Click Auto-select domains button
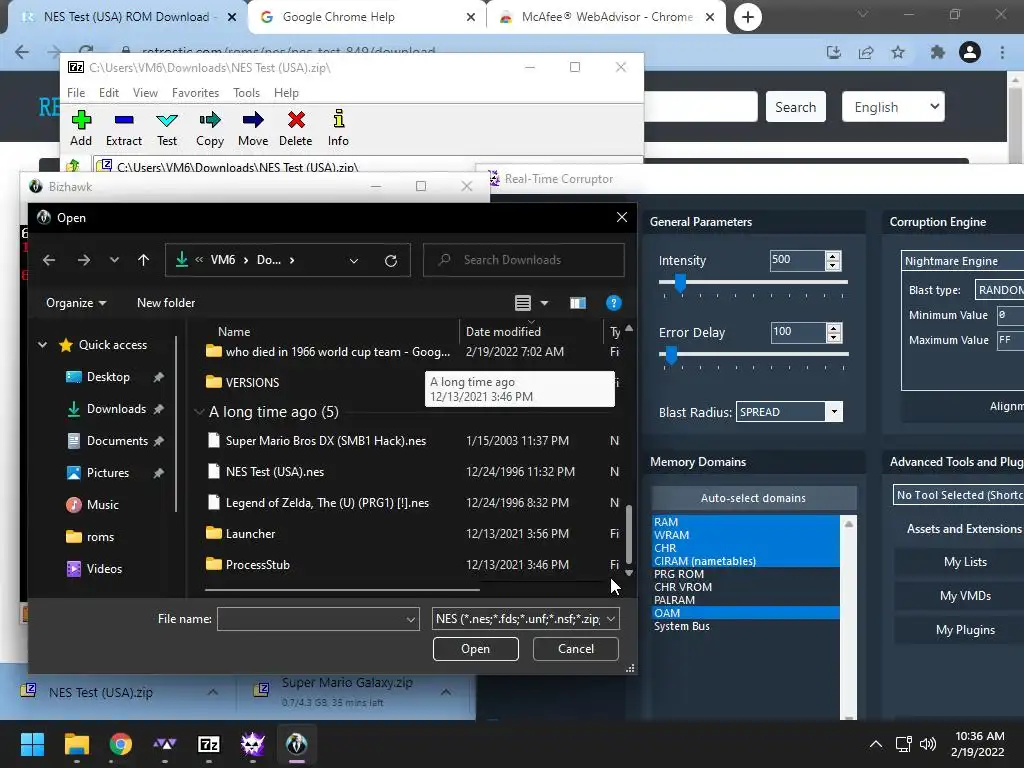The height and width of the screenshot is (768, 1024). 754,498
